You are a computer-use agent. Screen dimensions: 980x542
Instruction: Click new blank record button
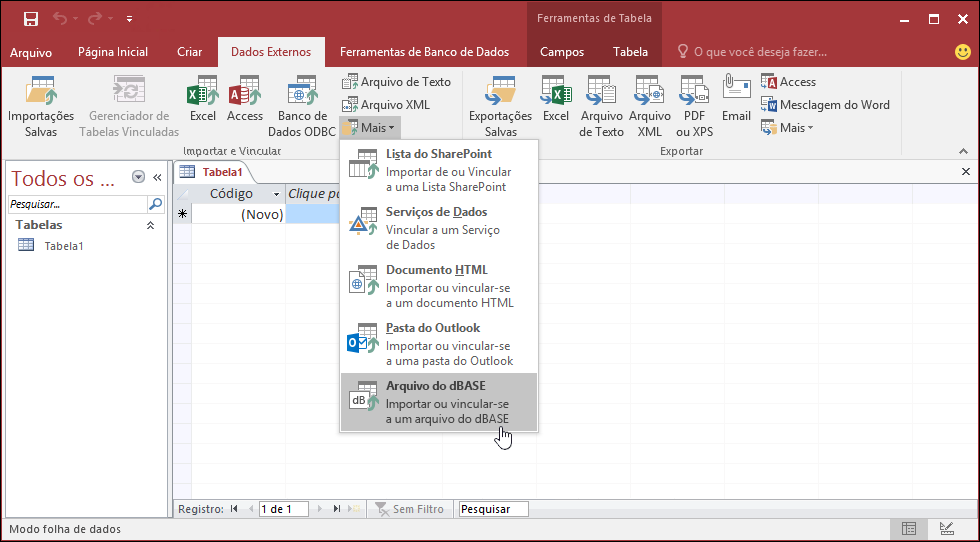click(x=355, y=509)
